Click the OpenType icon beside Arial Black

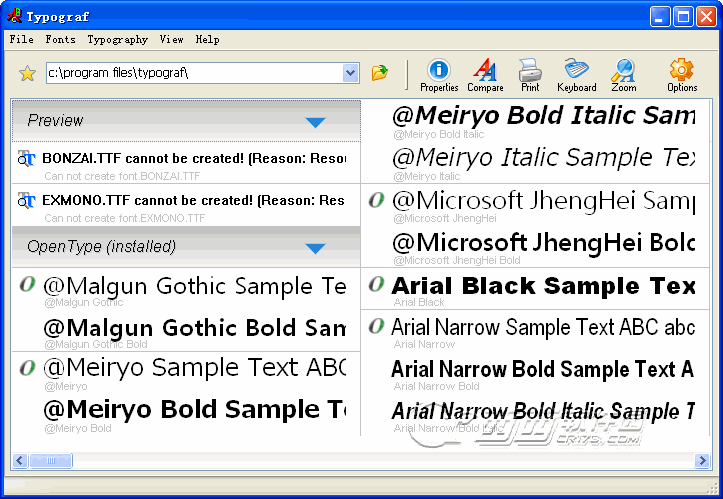376,284
